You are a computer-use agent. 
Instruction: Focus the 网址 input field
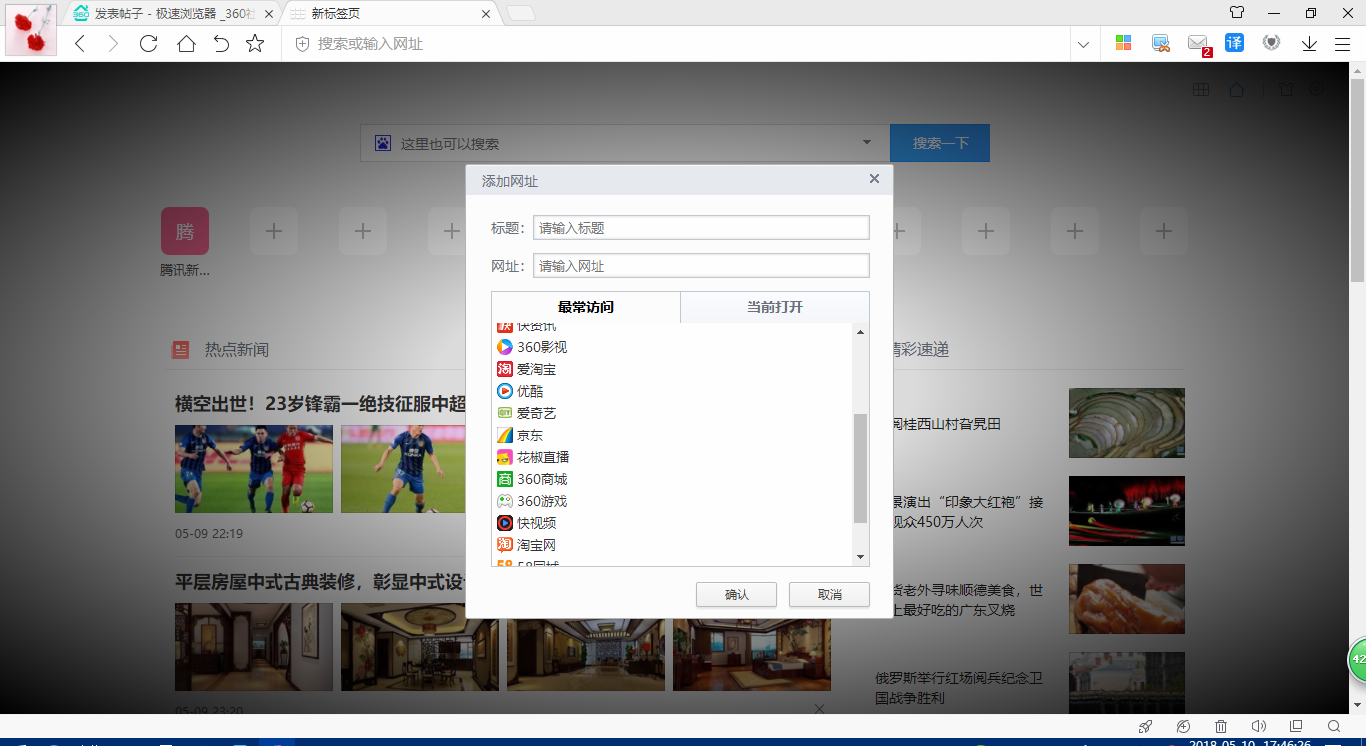pos(701,266)
